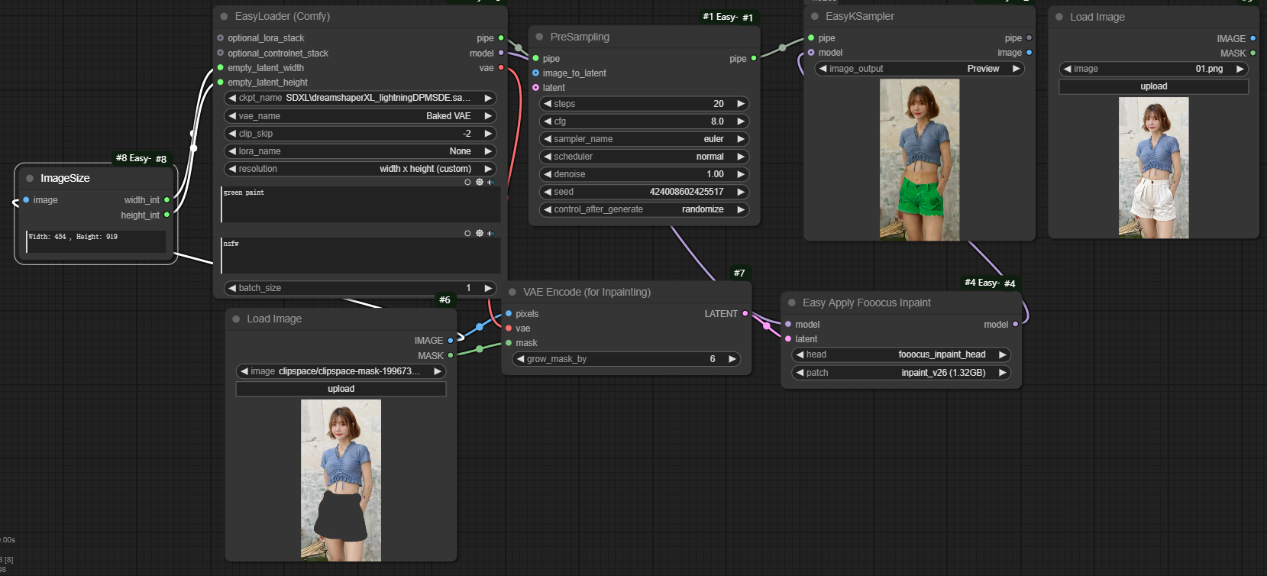
Task: Click the model output port on Fooocus Inpaint
Action: (x=1015, y=324)
